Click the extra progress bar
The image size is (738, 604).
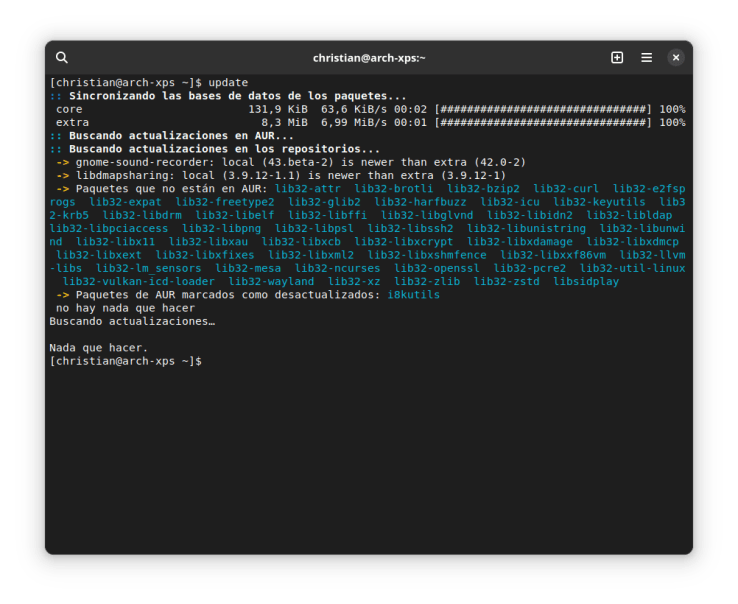tap(543, 122)
